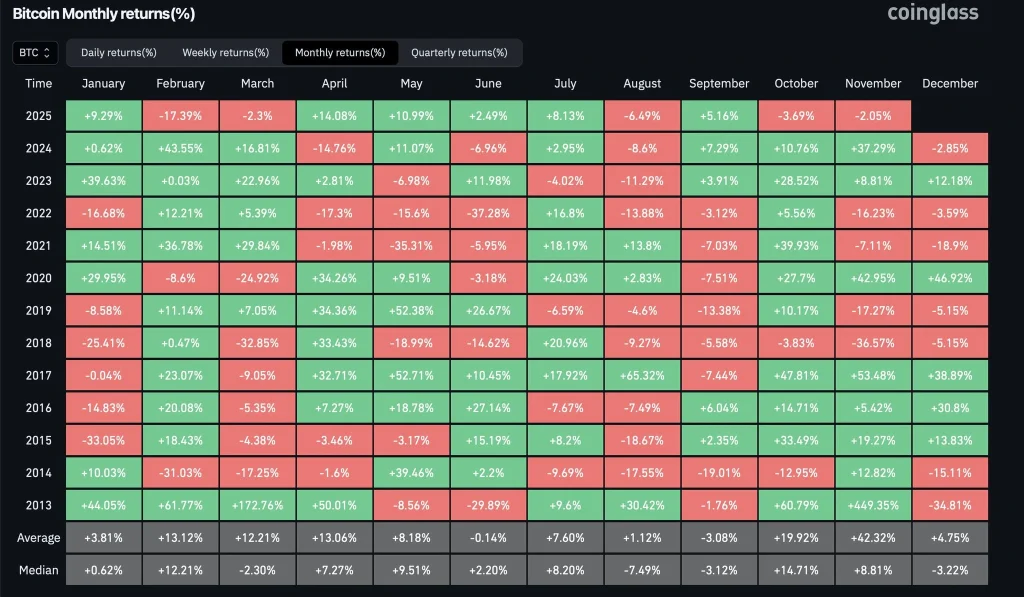Select the -37.28% June 2022 cell
Screen dimensions: 1024x597
tap(488, 213)
